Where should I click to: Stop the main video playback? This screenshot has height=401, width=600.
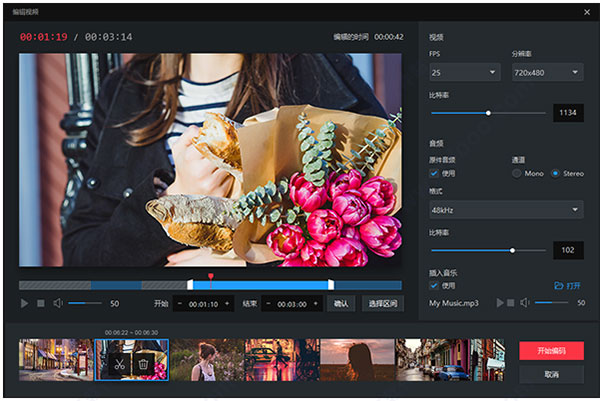pos(41,303)
